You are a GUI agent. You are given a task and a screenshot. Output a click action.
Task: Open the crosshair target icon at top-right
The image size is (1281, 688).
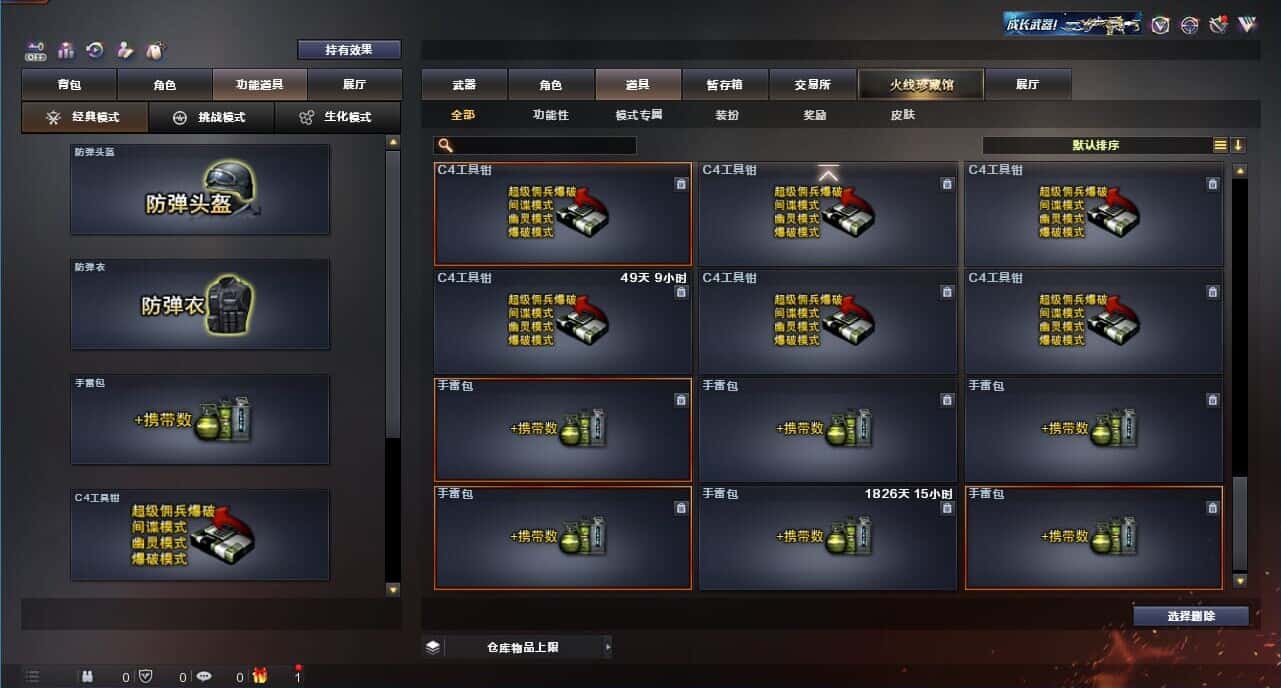1189,25
